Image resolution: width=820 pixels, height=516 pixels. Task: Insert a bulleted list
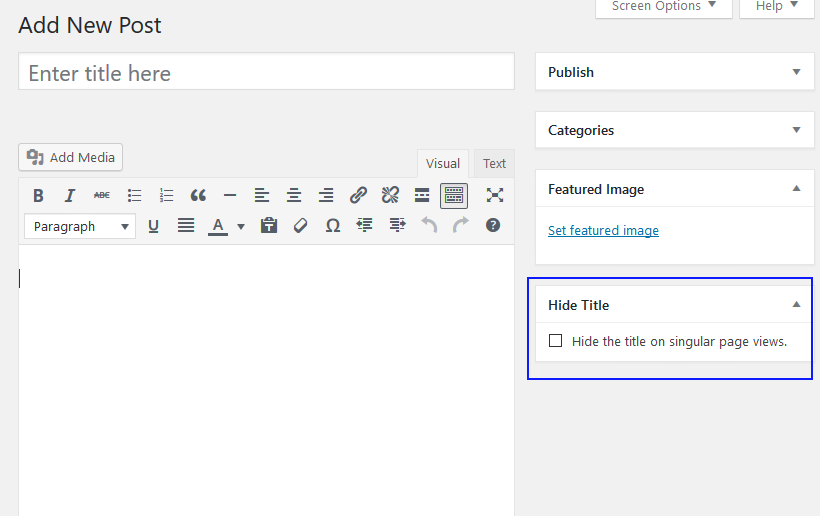click(134, 196)
